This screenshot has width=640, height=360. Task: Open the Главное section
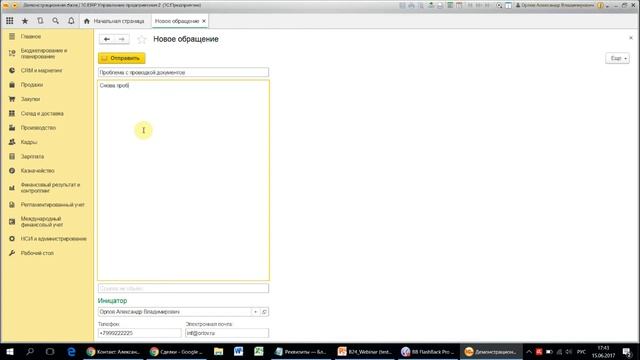pyautogui.click(x=31, y=36)
